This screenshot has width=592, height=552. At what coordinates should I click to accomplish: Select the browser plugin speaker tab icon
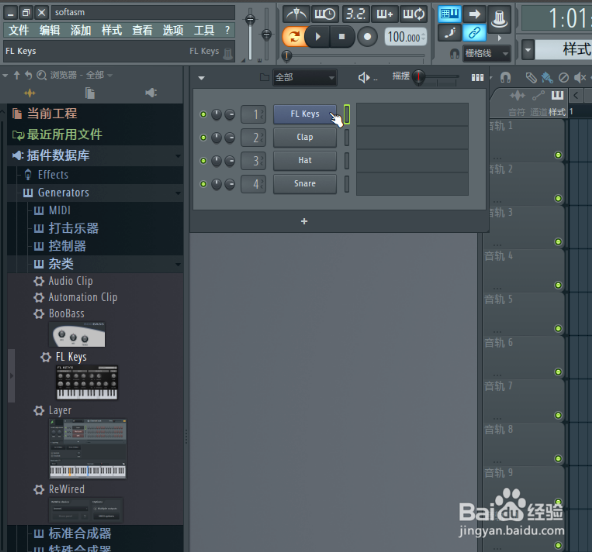tap(151, 93)
